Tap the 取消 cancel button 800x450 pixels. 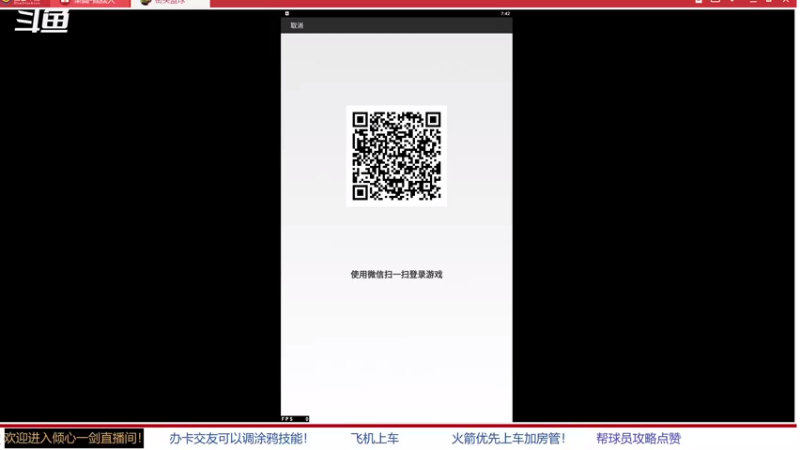(297, 26)
